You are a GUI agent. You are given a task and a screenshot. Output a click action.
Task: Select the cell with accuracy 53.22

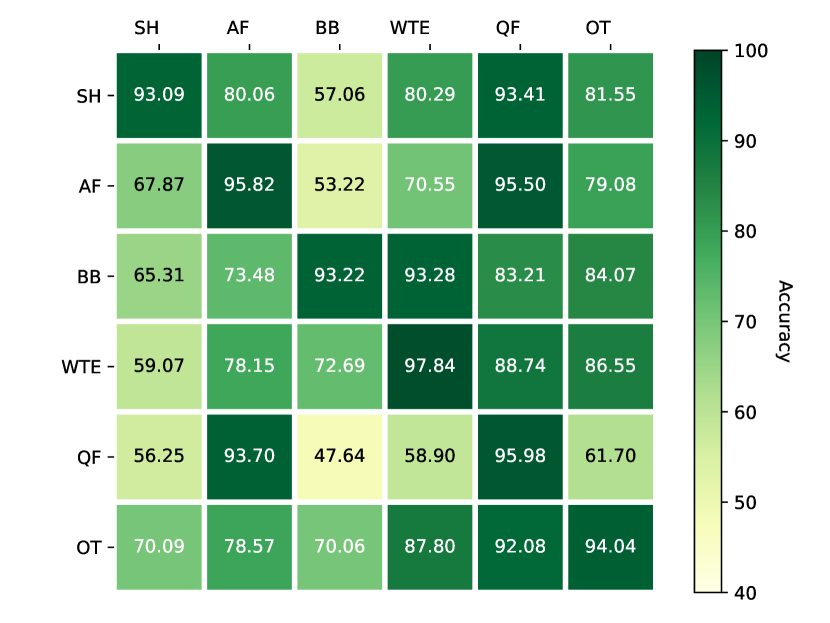340,186
